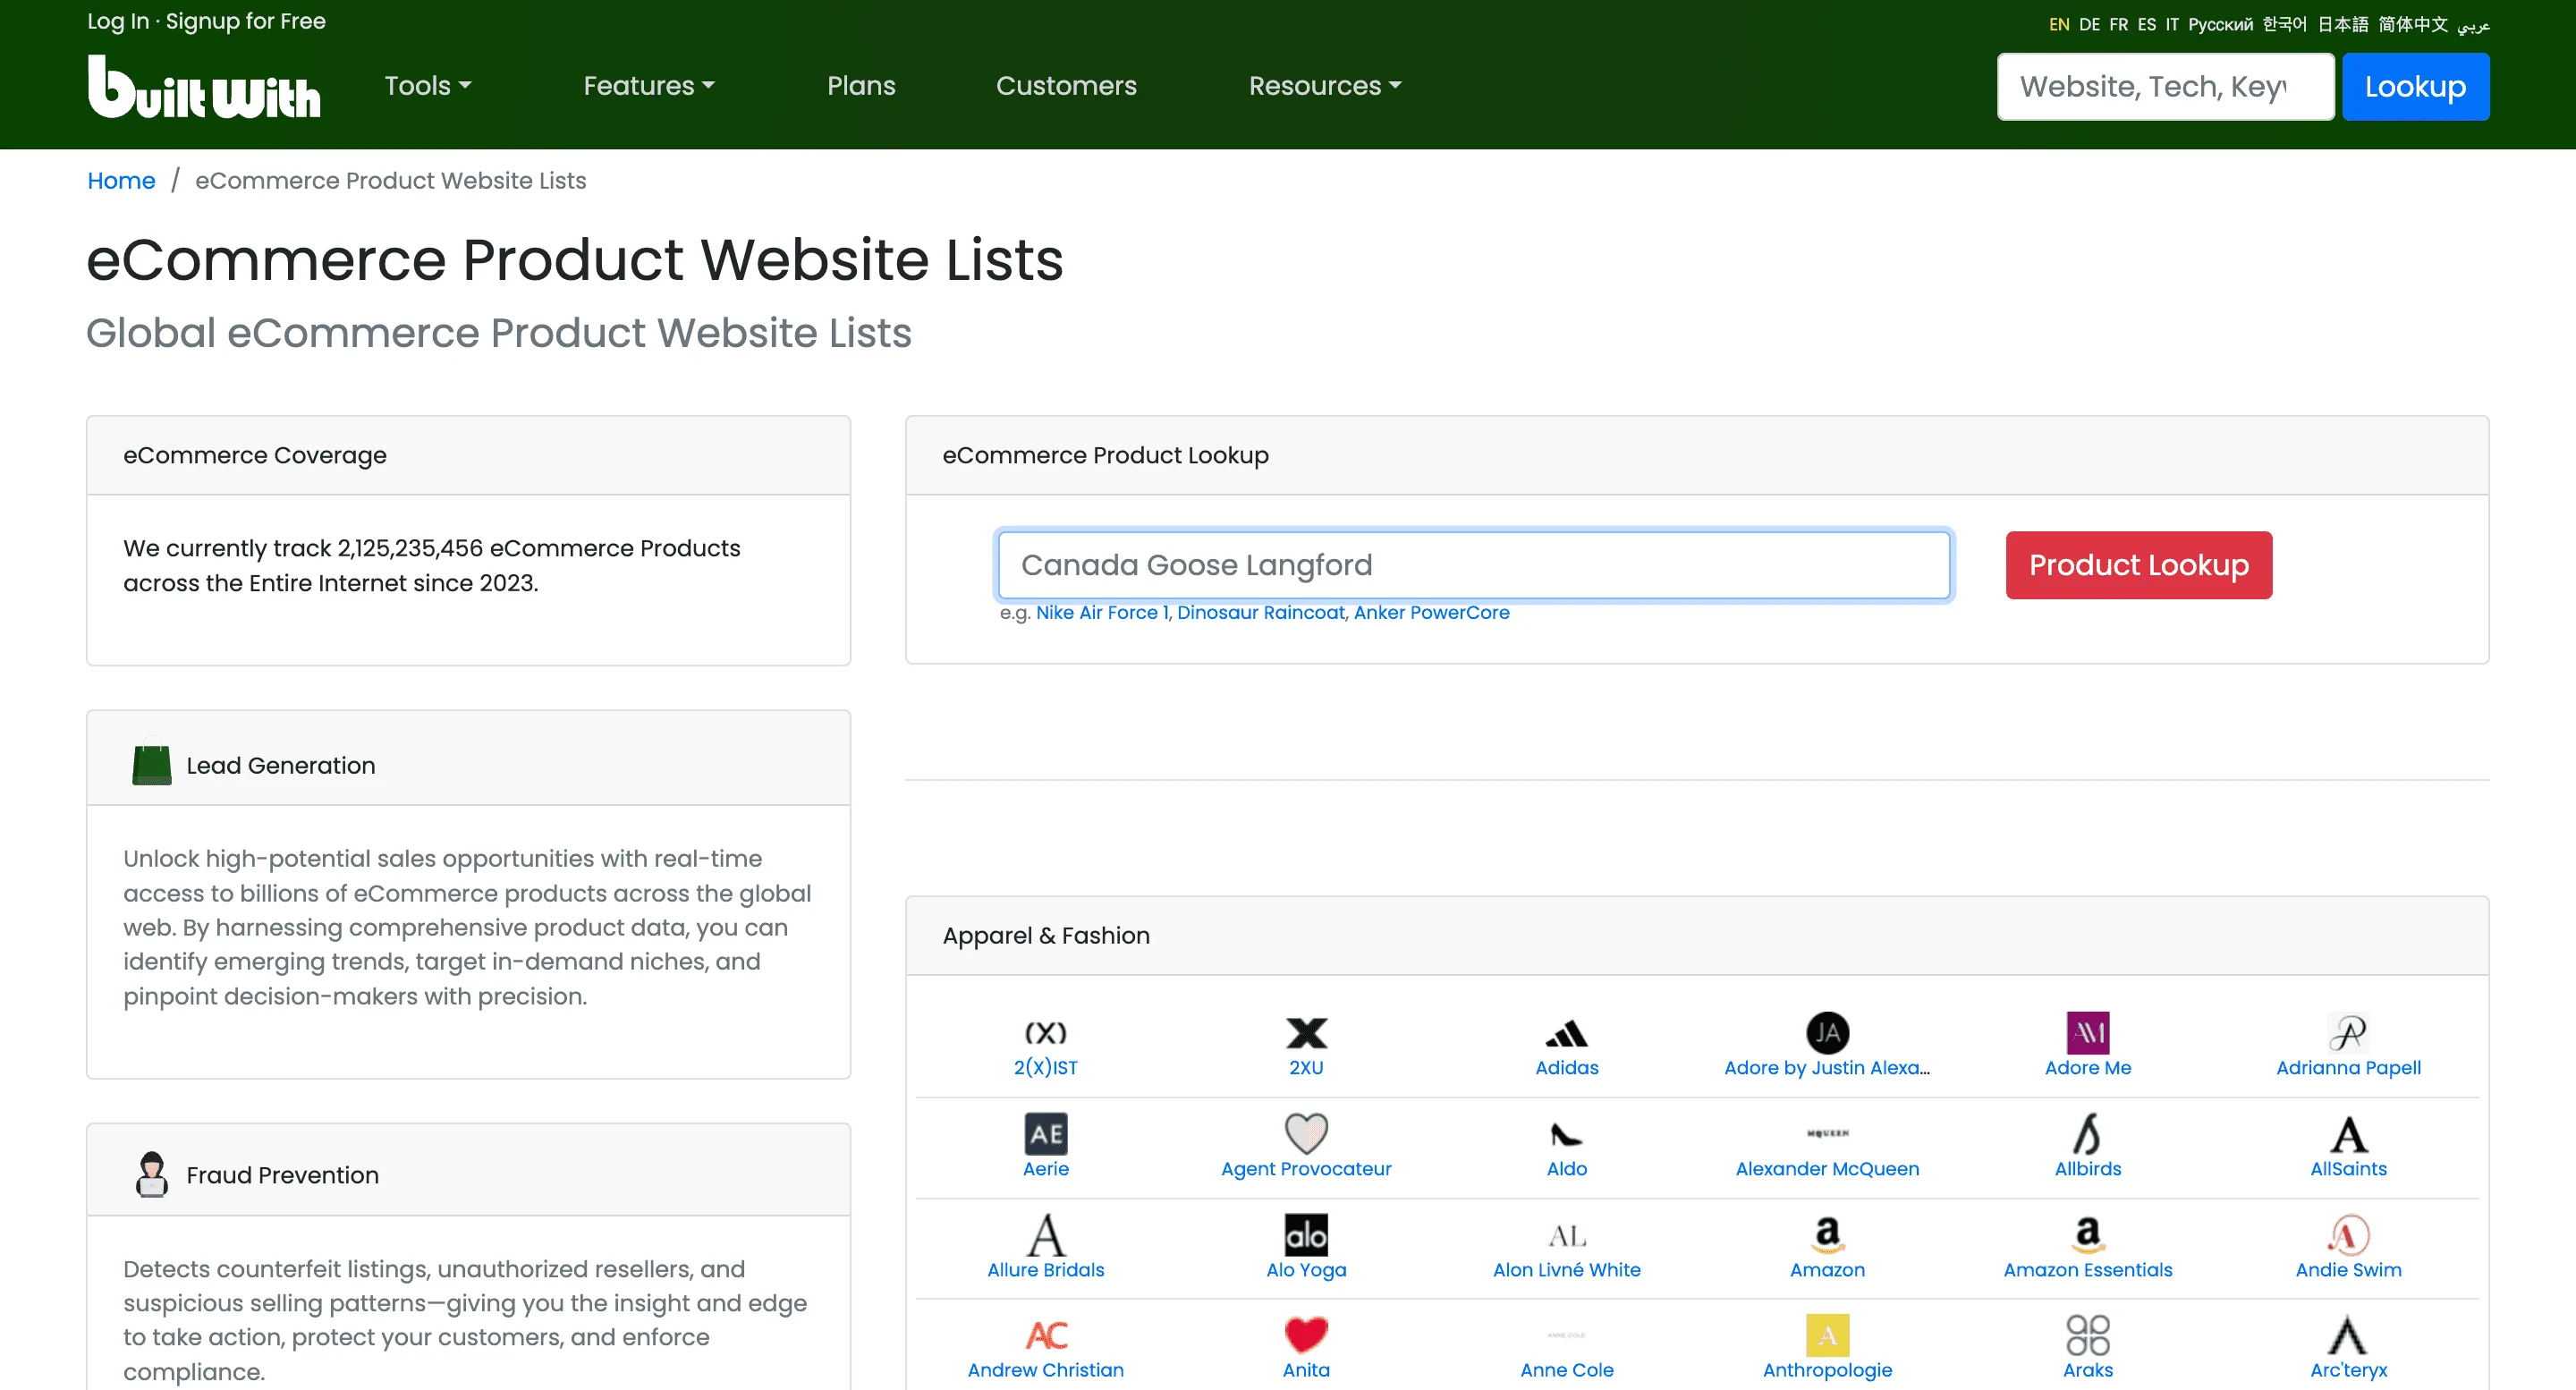Select Customers in the navigation bar

click(x=1066, y=86)
